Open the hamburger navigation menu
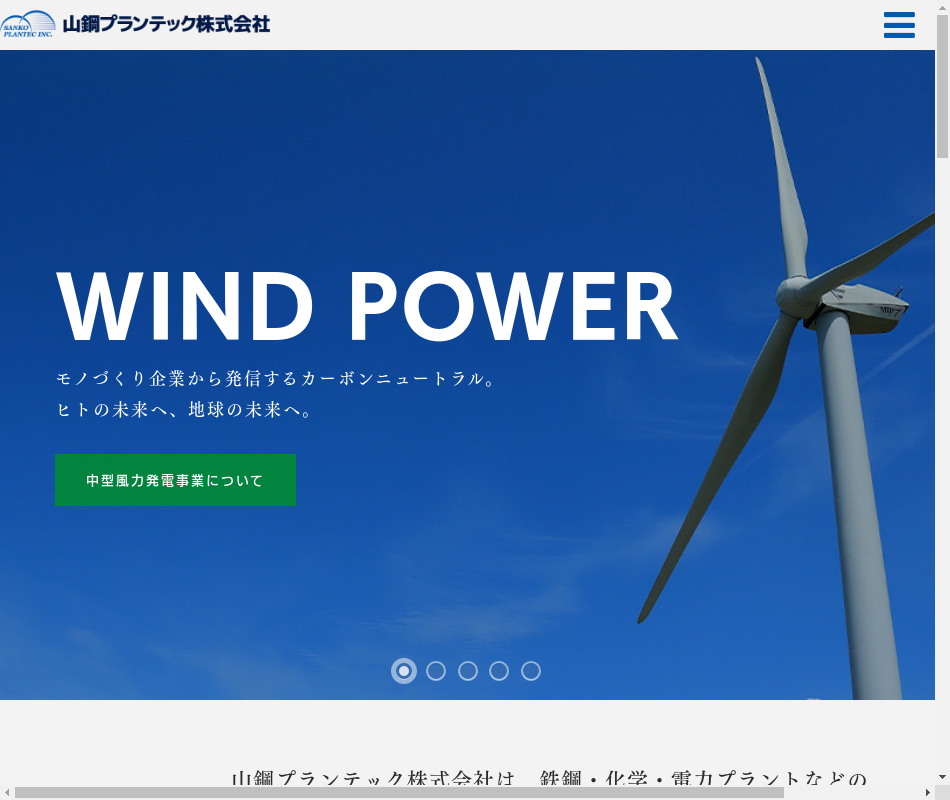This screenshot has width=950, height=800. coord(899,25)
